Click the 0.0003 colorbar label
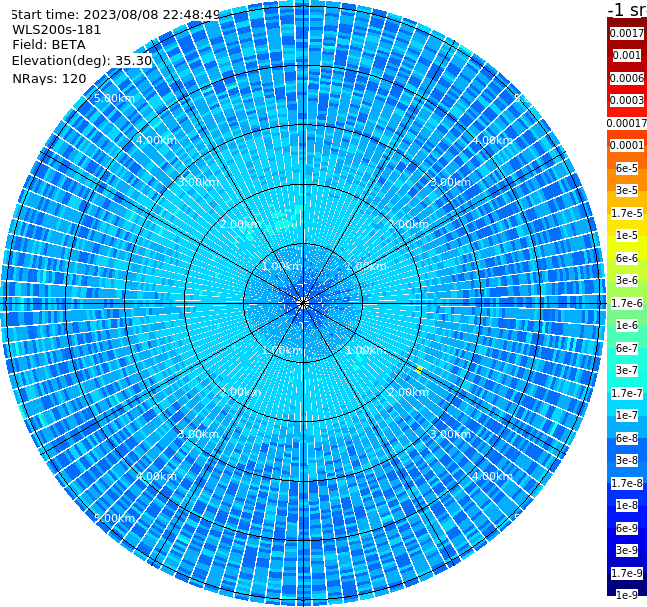Viewport: 647px width, 607px height. [x=627, y=100]
